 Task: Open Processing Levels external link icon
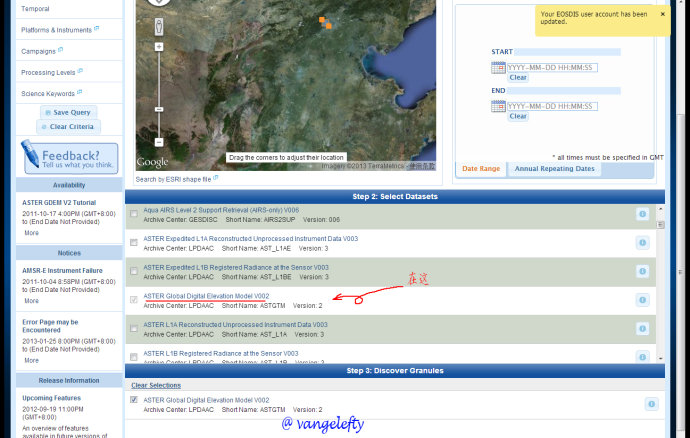(80, 70)
